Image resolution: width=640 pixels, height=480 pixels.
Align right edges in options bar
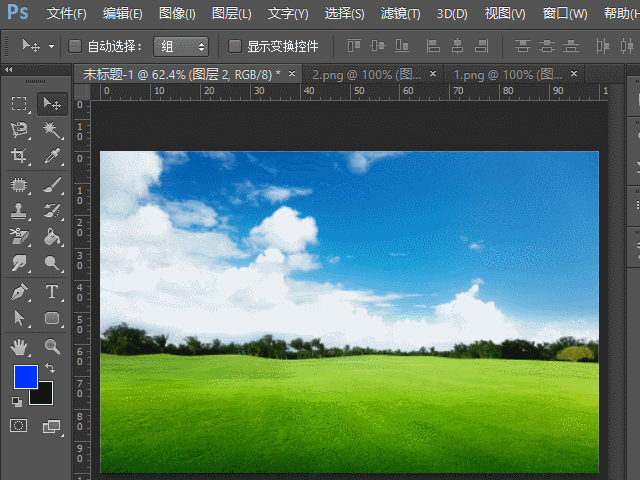pyautogui.click(x=482, y=46)
